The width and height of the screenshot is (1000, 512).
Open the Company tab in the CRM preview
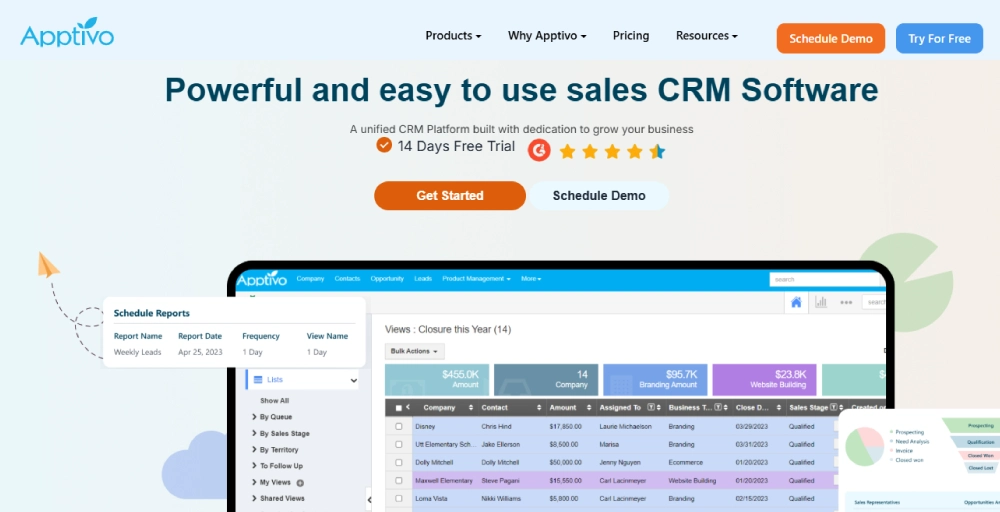pyautogui.click(x=310, y=279)
